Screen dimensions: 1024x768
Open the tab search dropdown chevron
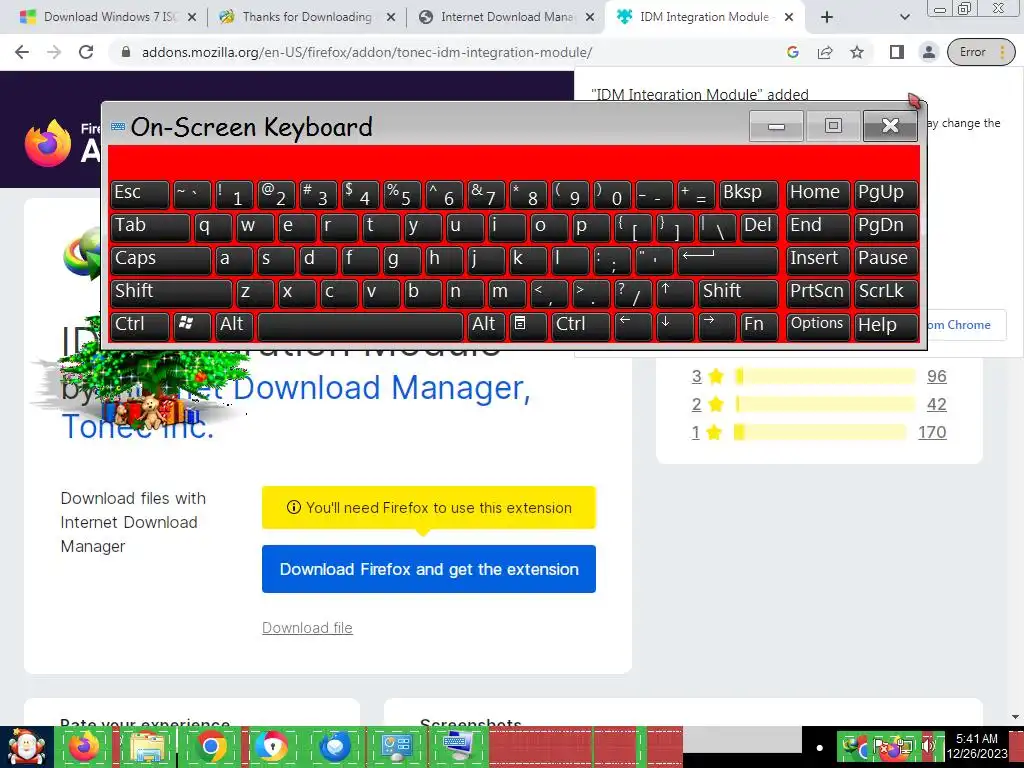(x=904, y=18)
